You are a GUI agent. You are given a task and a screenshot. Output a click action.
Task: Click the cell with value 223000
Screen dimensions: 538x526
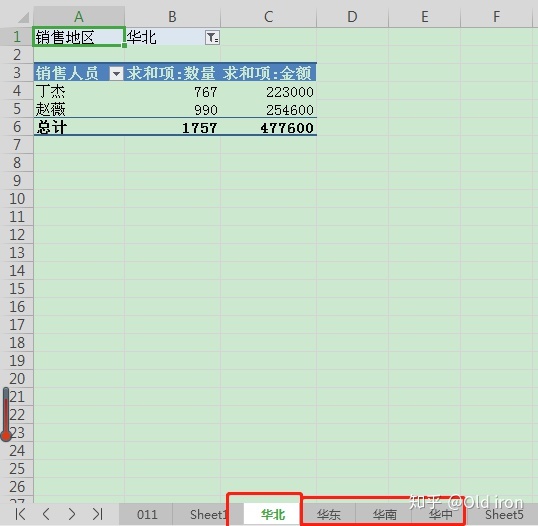[x=268, y=91]
